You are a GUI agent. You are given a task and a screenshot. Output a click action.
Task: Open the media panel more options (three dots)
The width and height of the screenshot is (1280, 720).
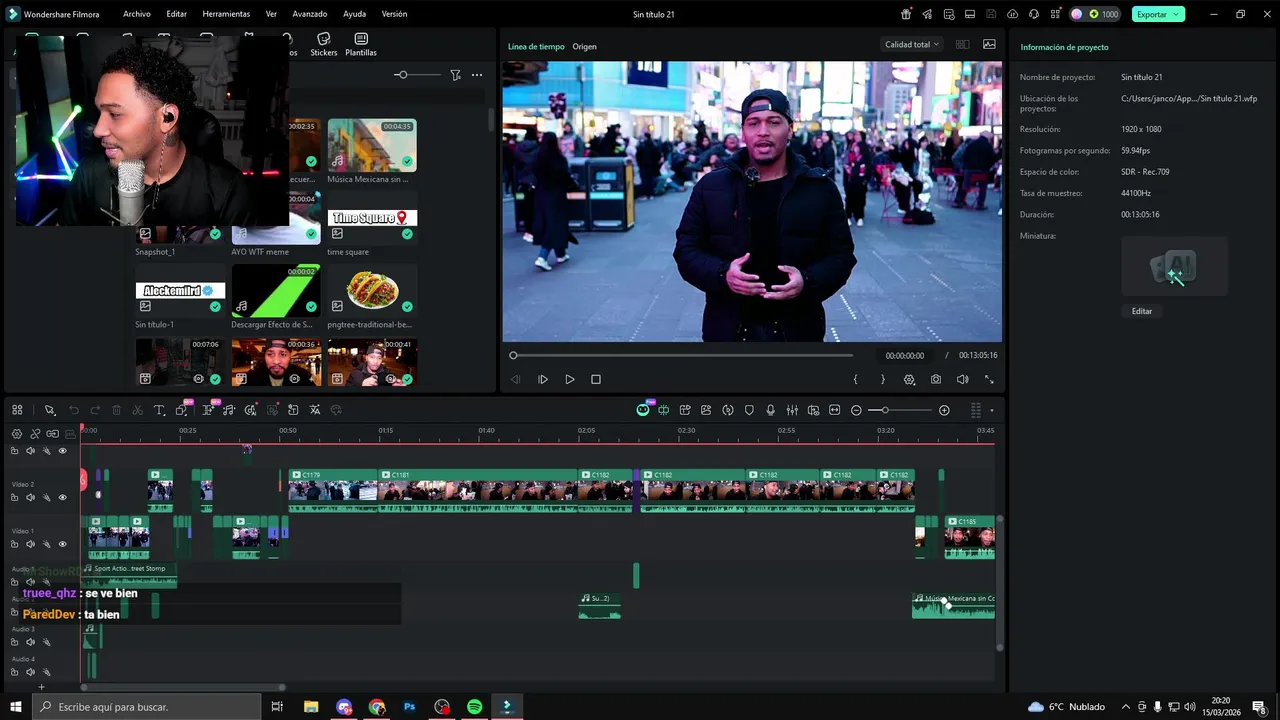(477, 75)
